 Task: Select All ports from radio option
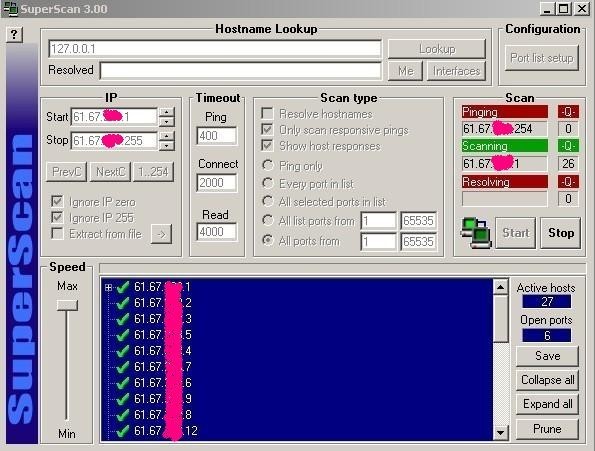point(268,240)
